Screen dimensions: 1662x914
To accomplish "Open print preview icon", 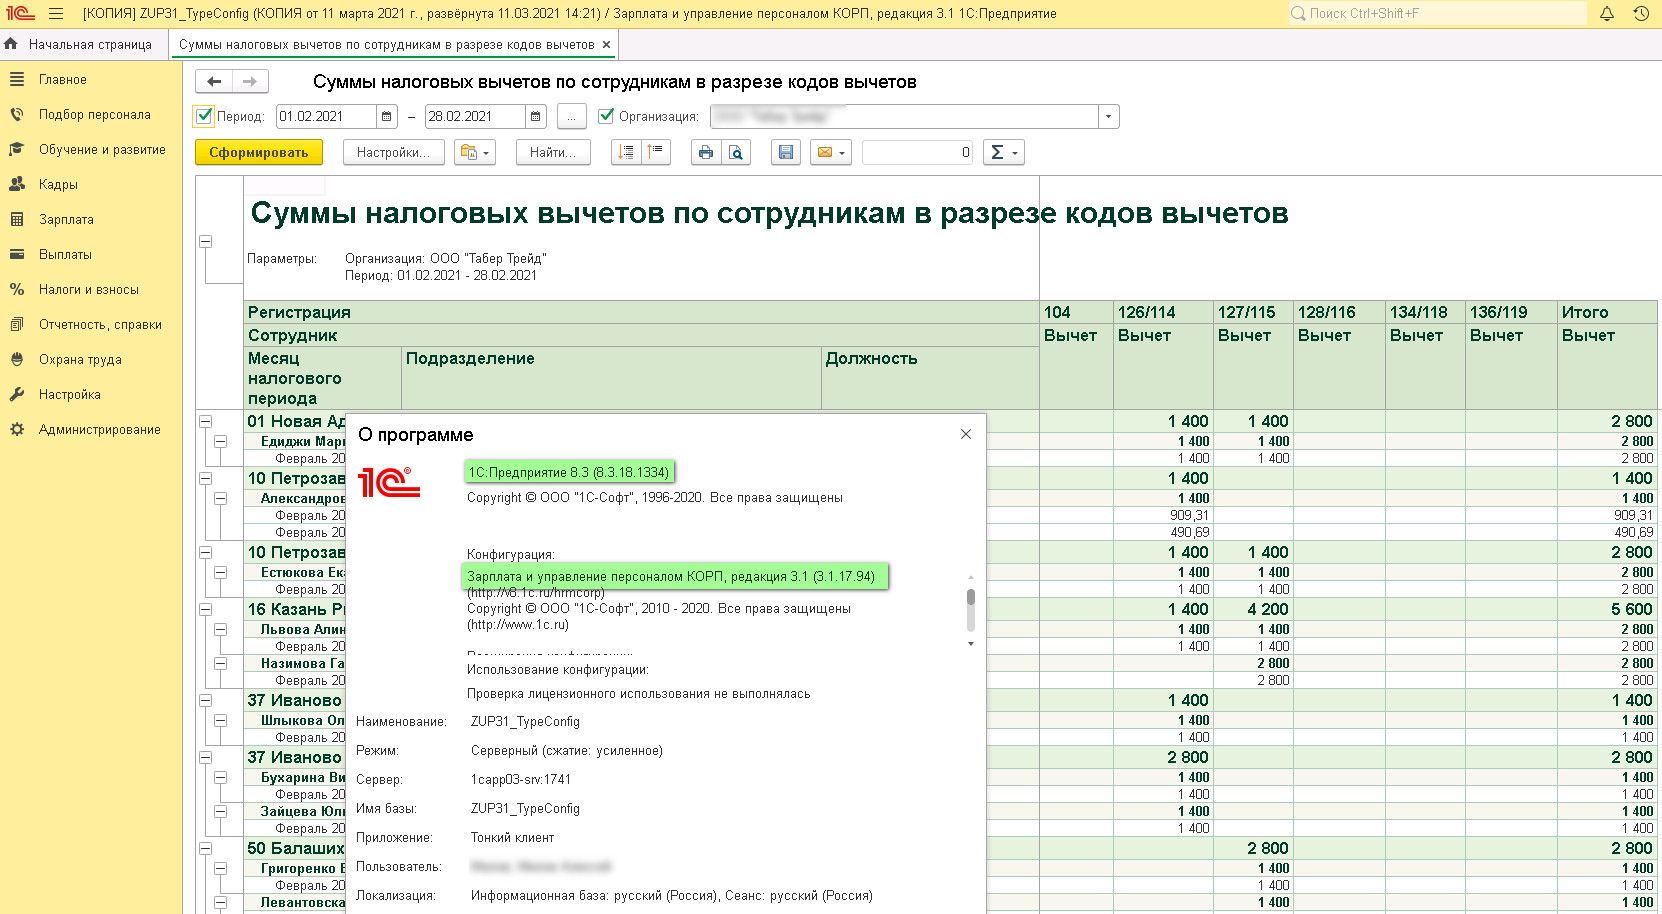I will click(736, 152).
